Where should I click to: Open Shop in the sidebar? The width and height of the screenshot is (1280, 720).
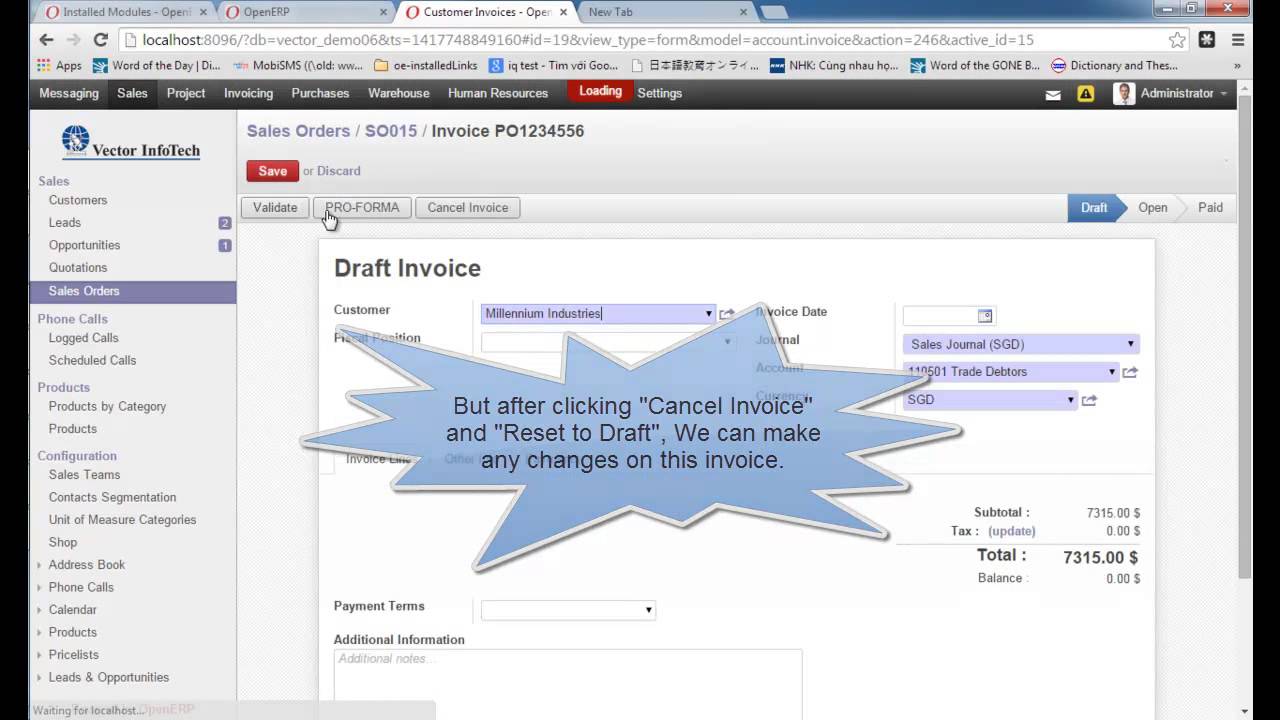63,542
